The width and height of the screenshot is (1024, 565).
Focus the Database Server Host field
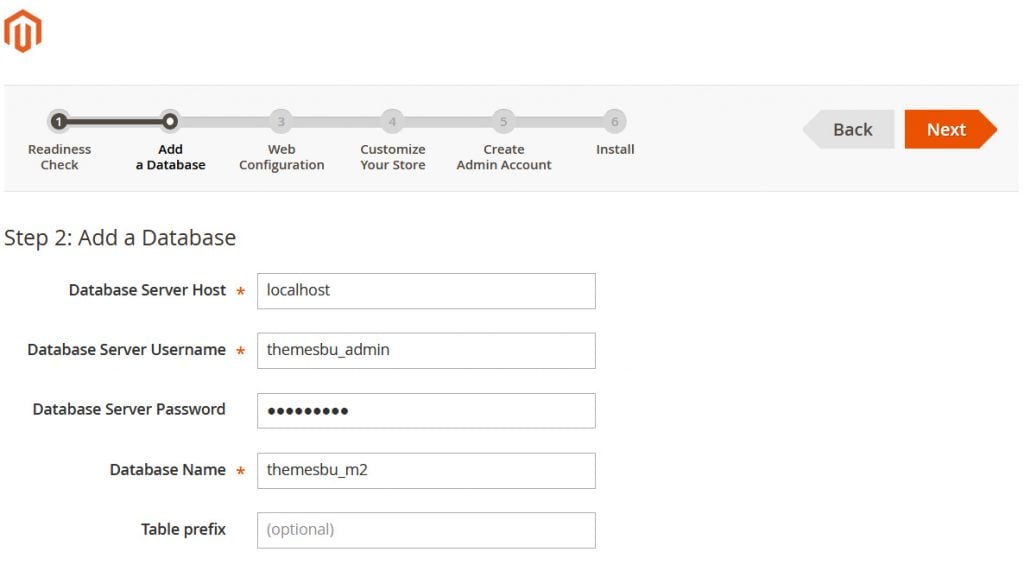coord(426,291)
